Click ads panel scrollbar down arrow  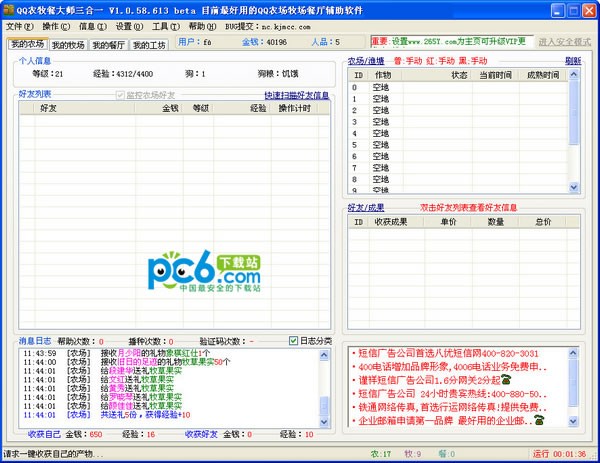click(573, 421)
